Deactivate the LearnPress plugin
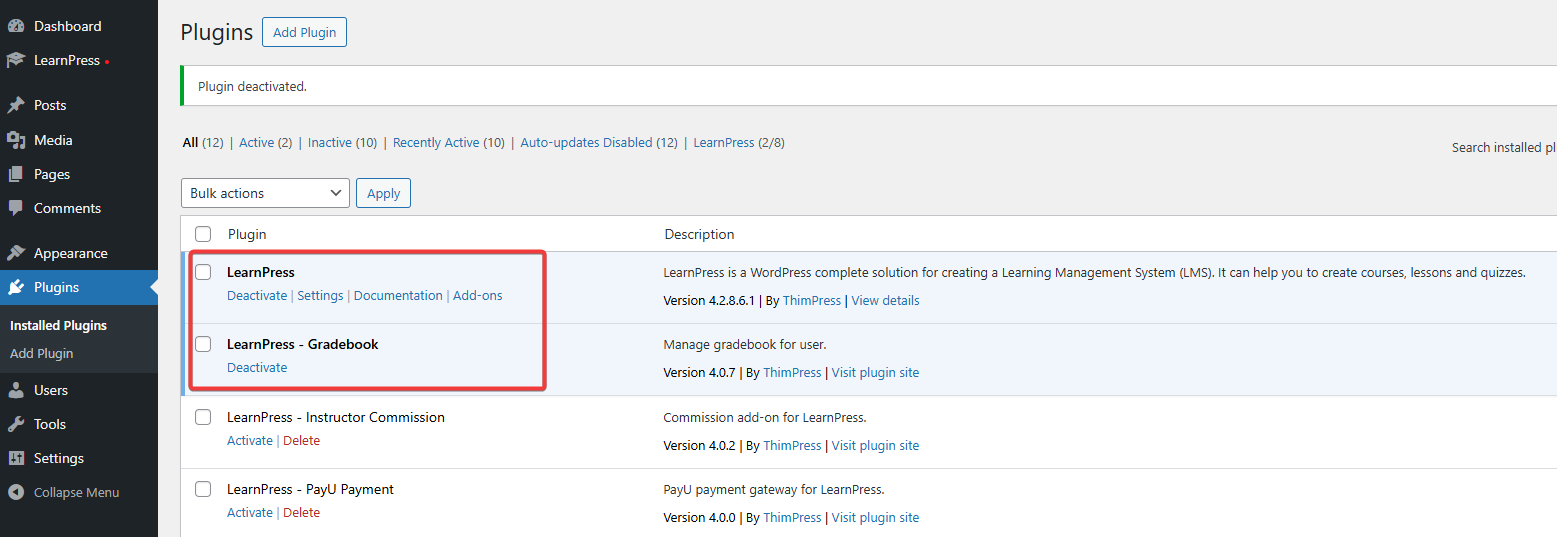 (257, 296)
